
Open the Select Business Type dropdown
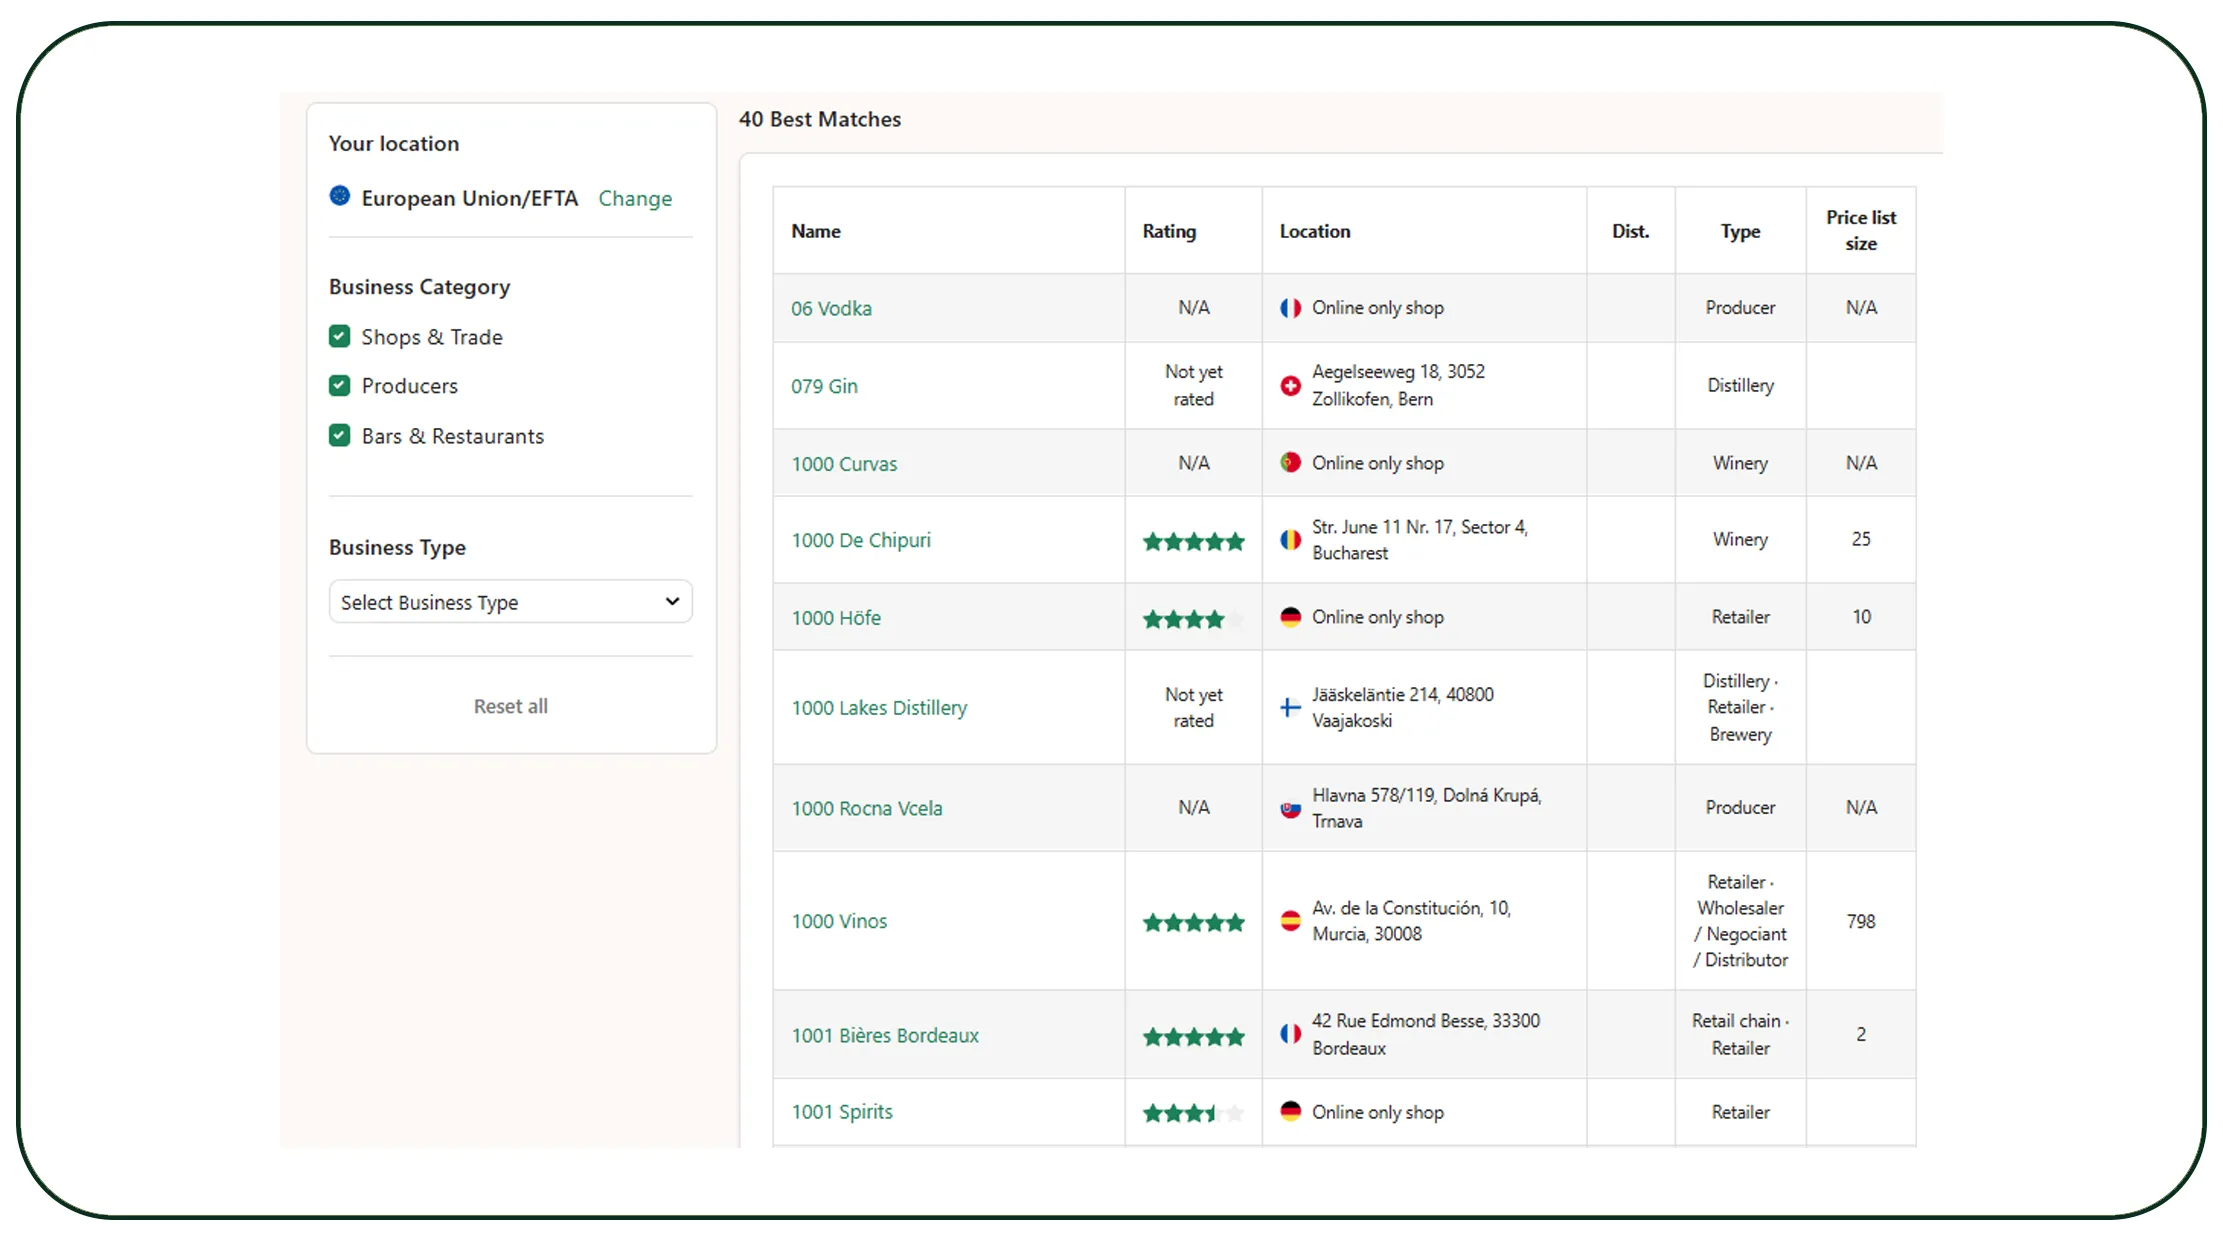tap(511, 602)
